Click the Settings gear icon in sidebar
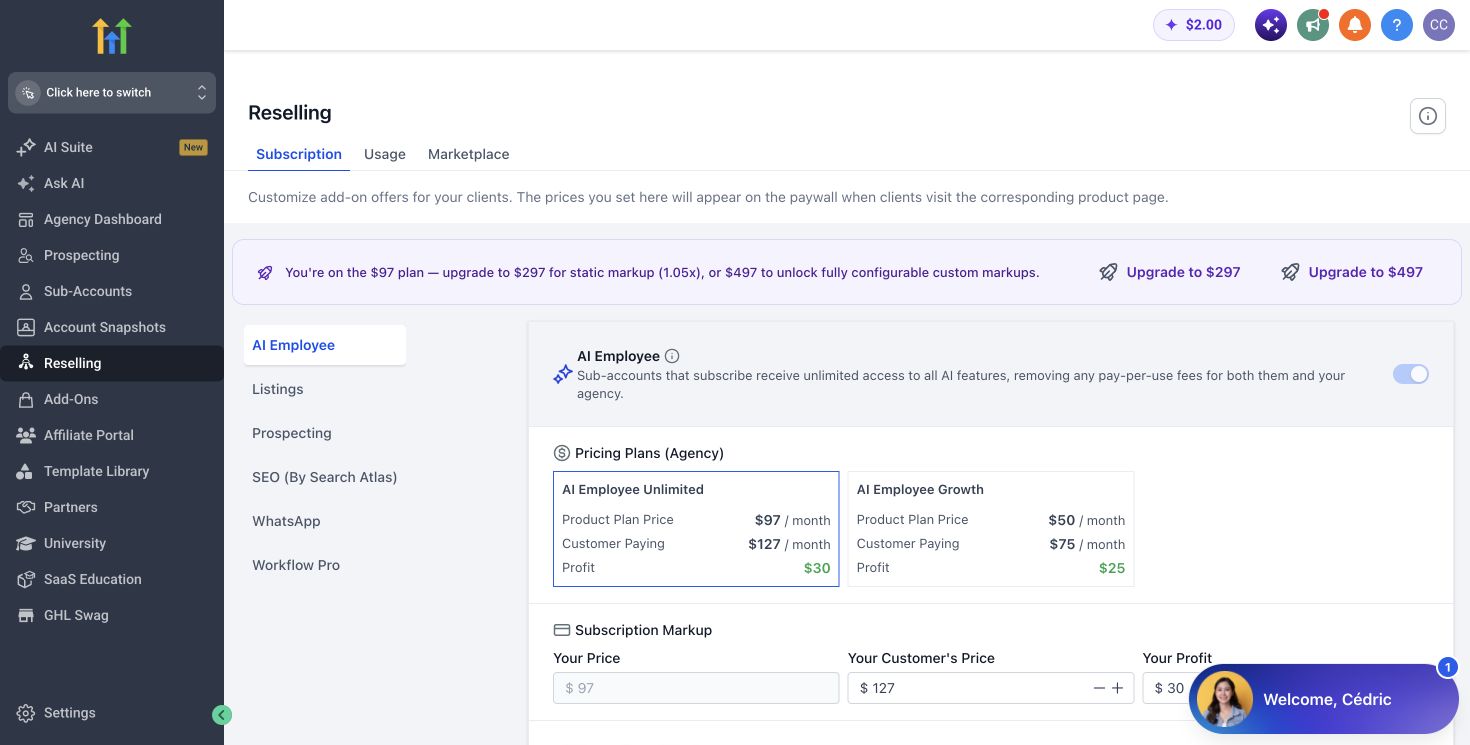Screen dimensions: 1470x745 [x=26, y=713]
